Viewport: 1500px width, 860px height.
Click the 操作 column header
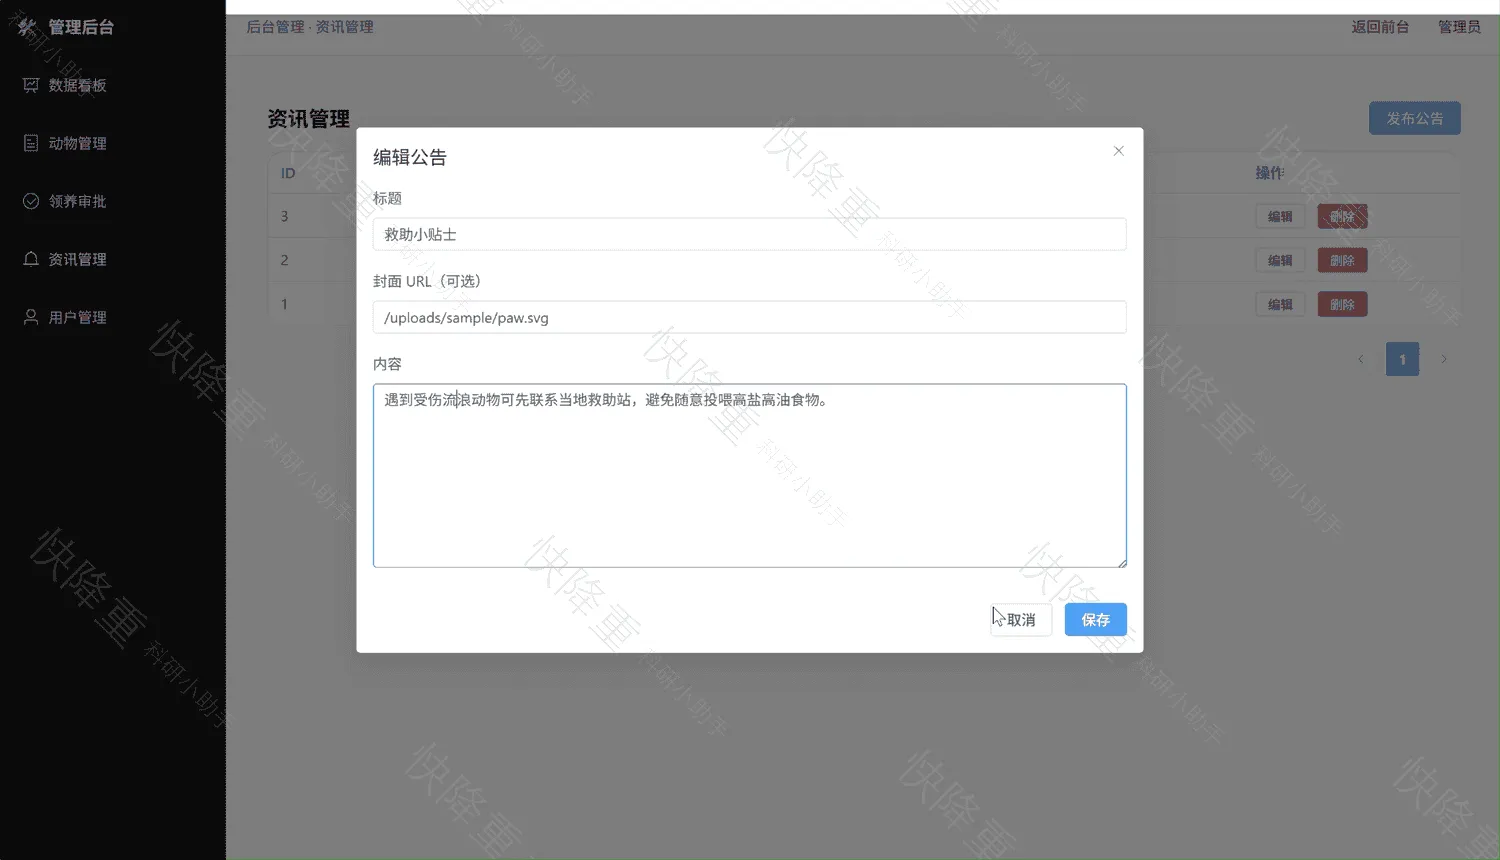(1270, 173)
